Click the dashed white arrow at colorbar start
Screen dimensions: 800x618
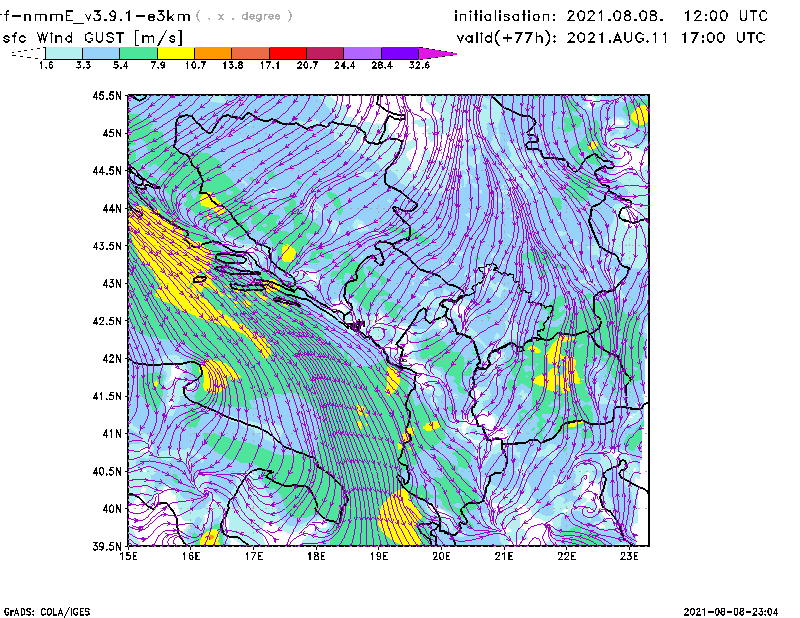[28, 53]
